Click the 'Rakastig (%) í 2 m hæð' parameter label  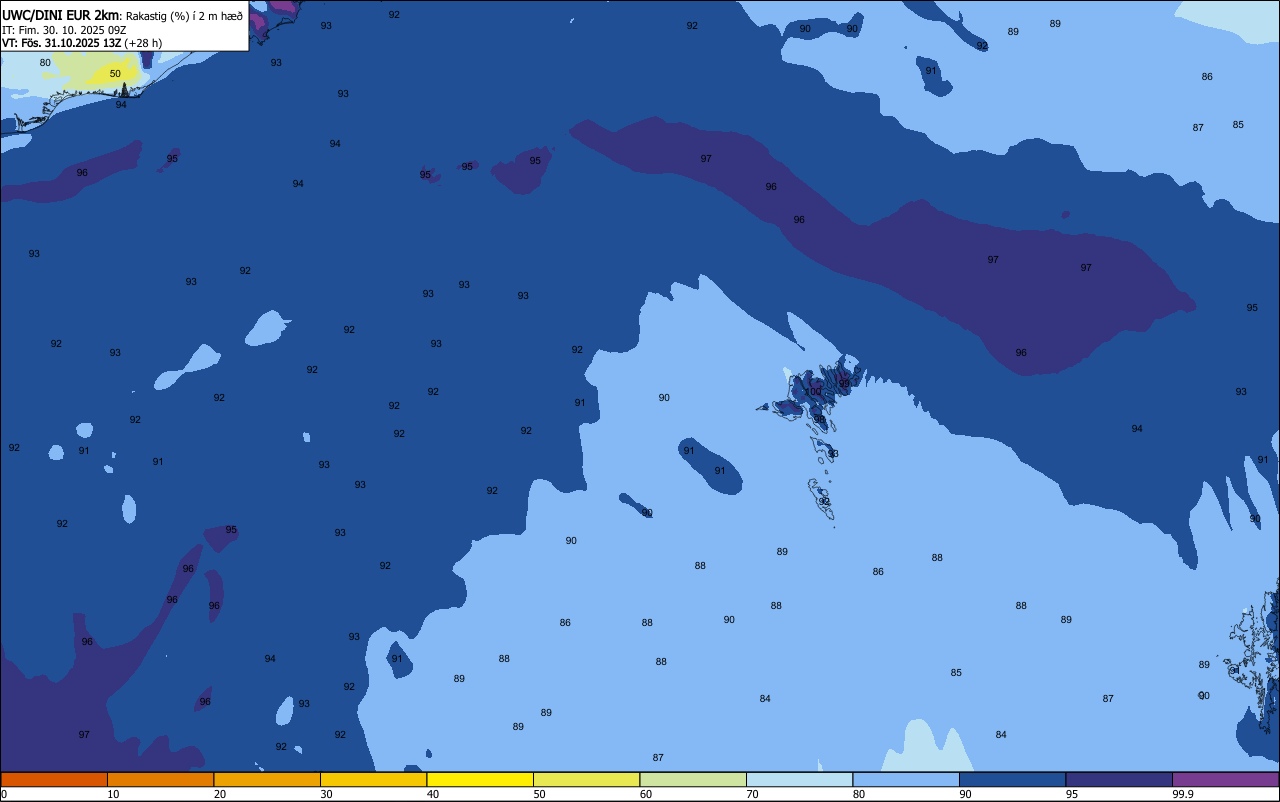(184, 16)
